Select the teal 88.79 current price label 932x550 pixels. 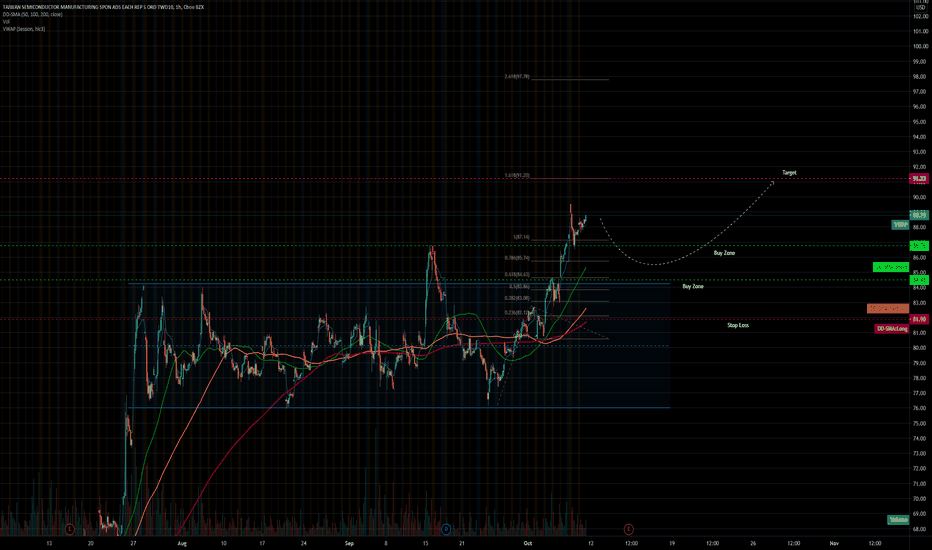[x=919, y=215]
